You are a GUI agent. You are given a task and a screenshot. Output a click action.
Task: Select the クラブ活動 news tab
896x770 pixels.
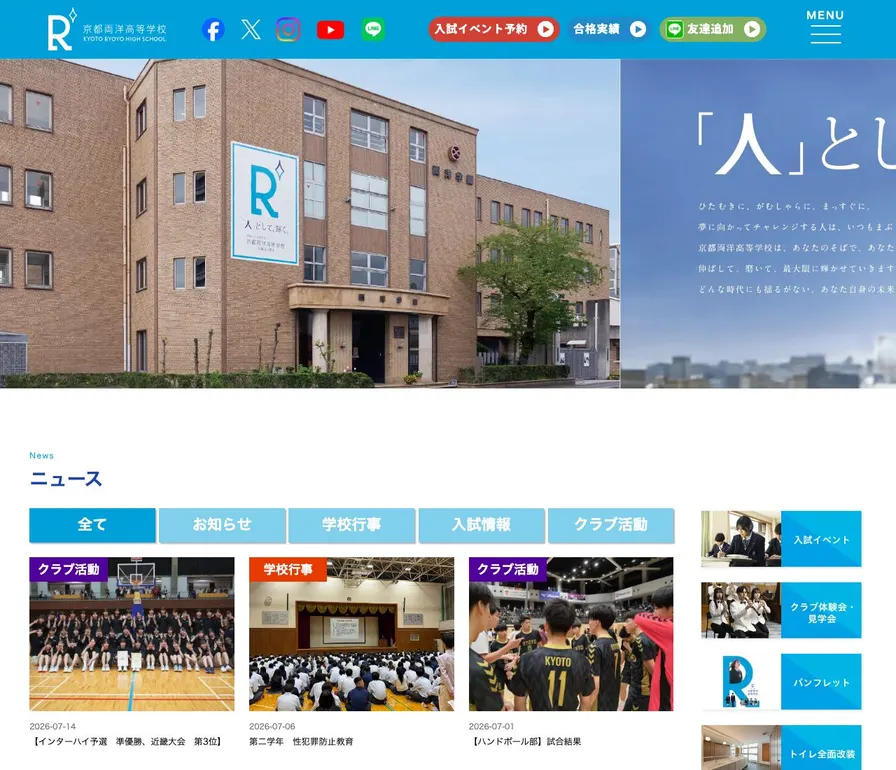pos(611,524)
